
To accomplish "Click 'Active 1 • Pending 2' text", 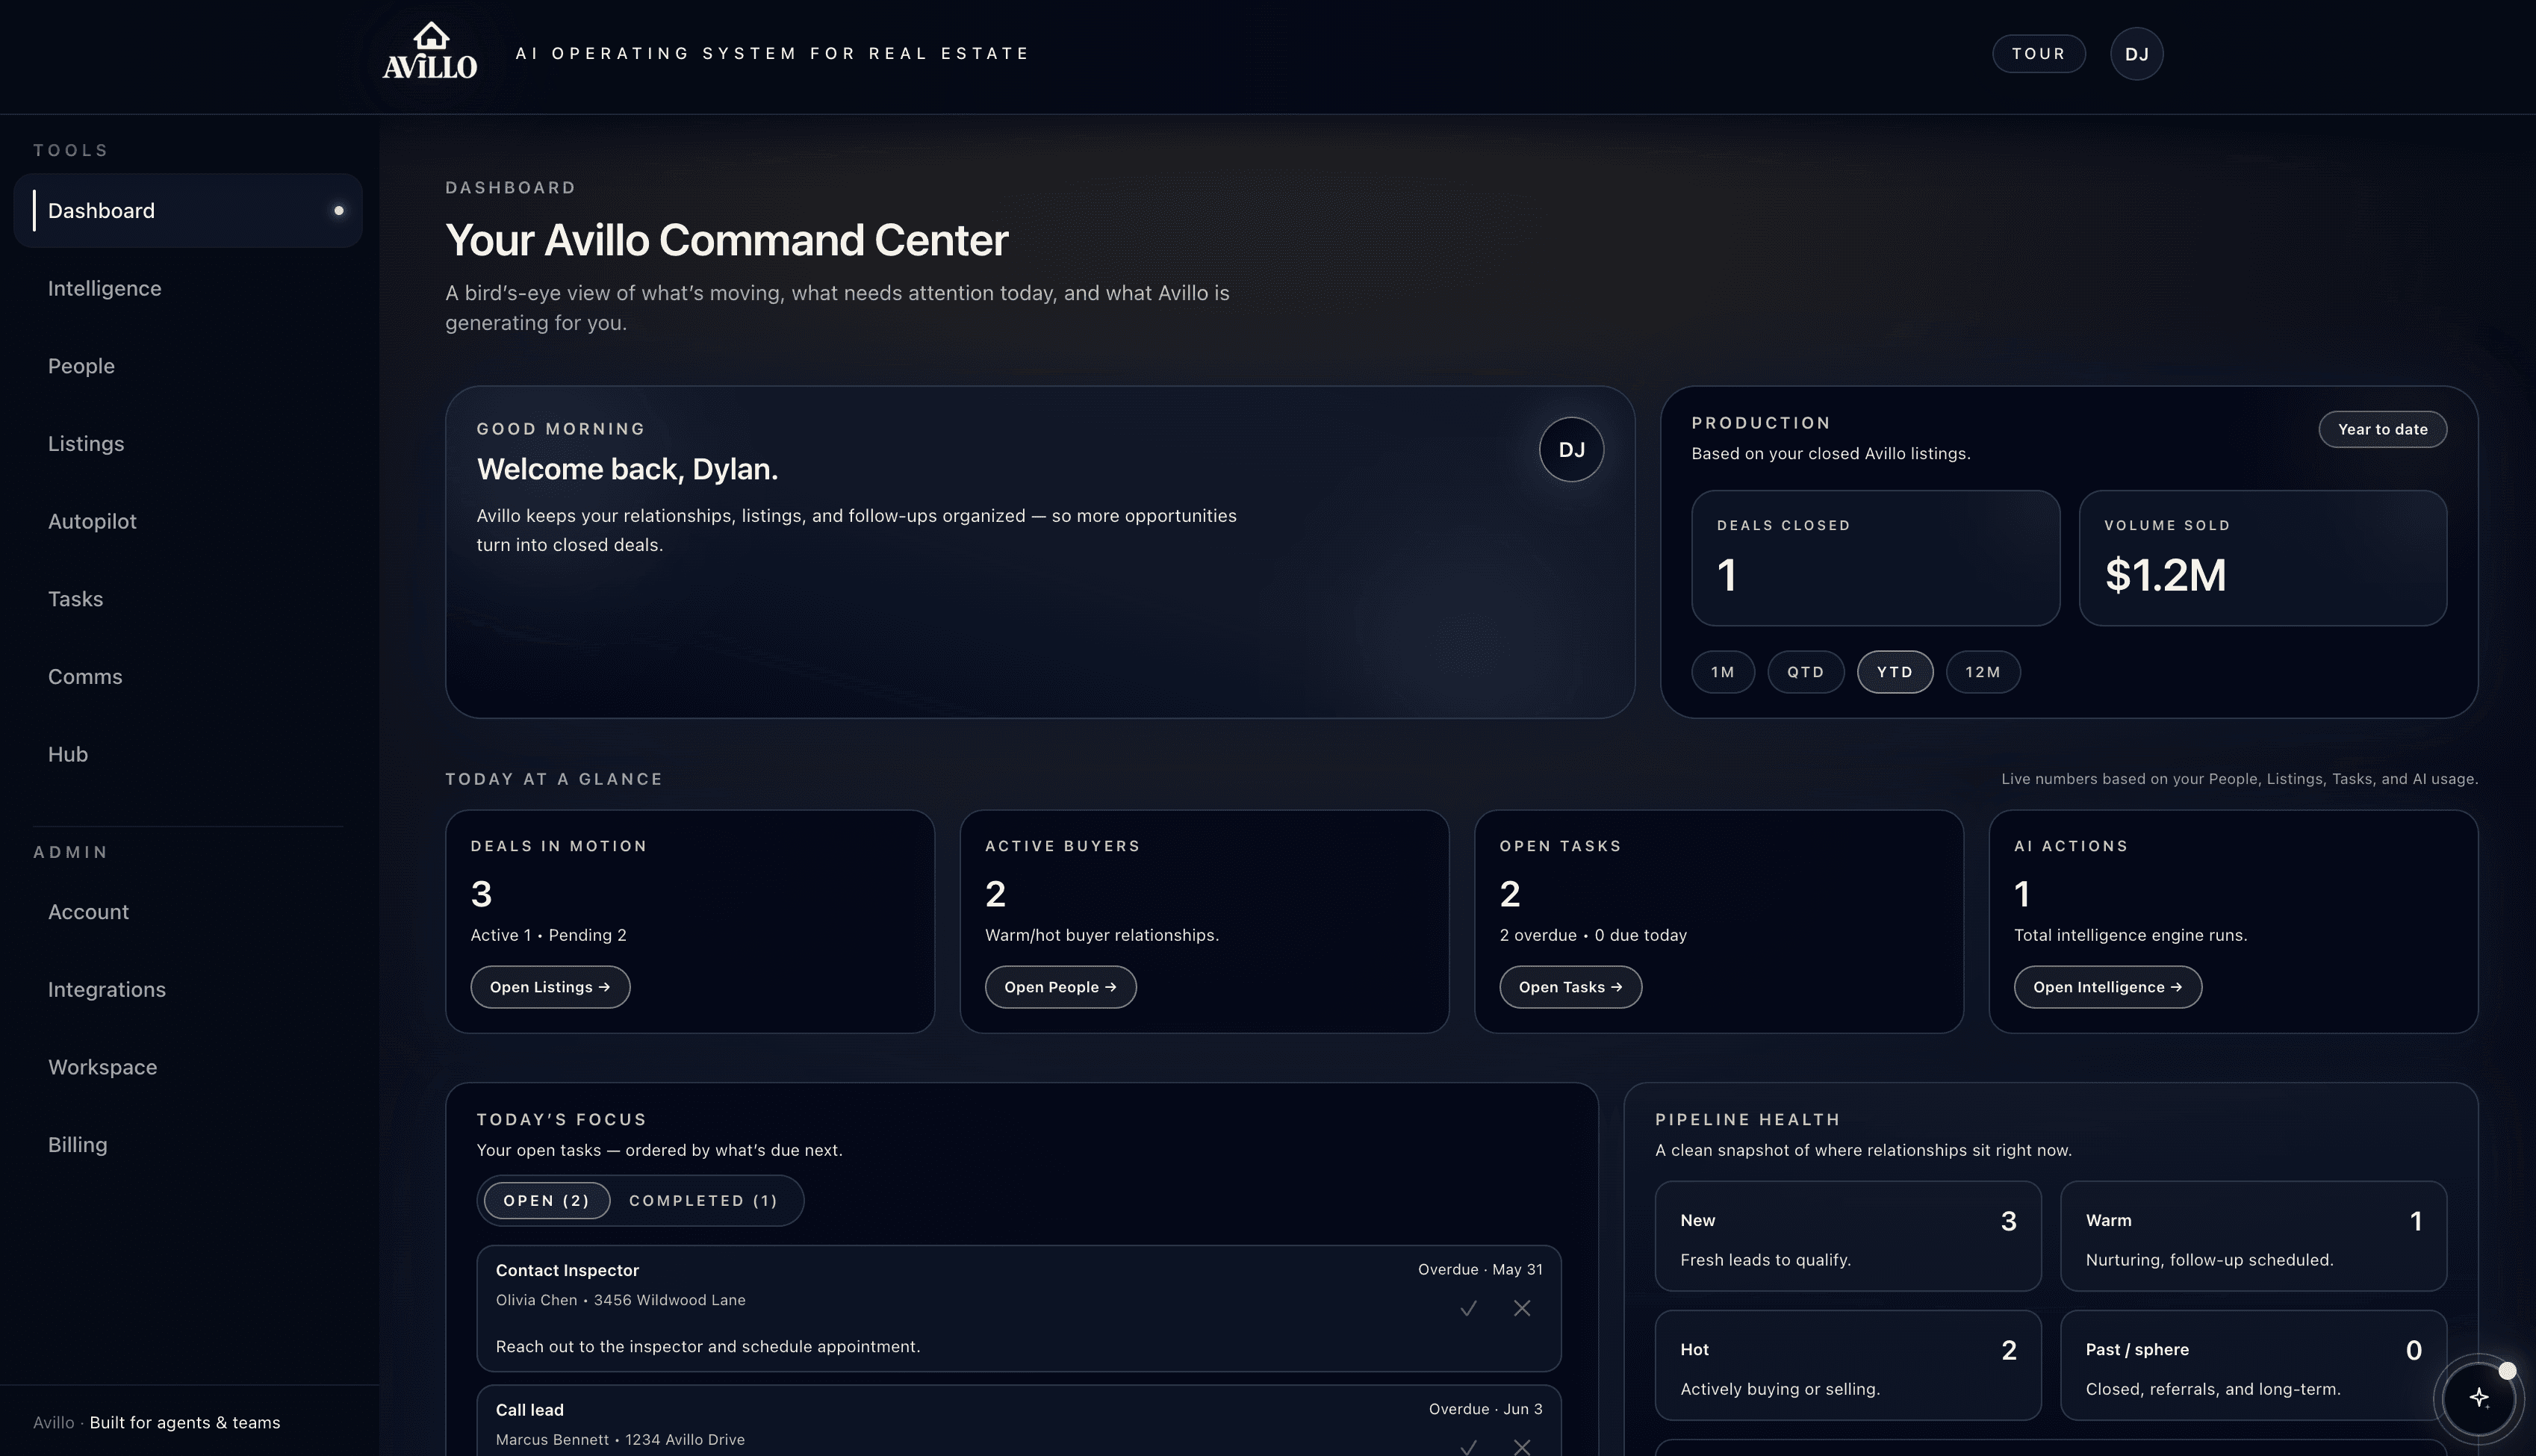I will [548, 935].
